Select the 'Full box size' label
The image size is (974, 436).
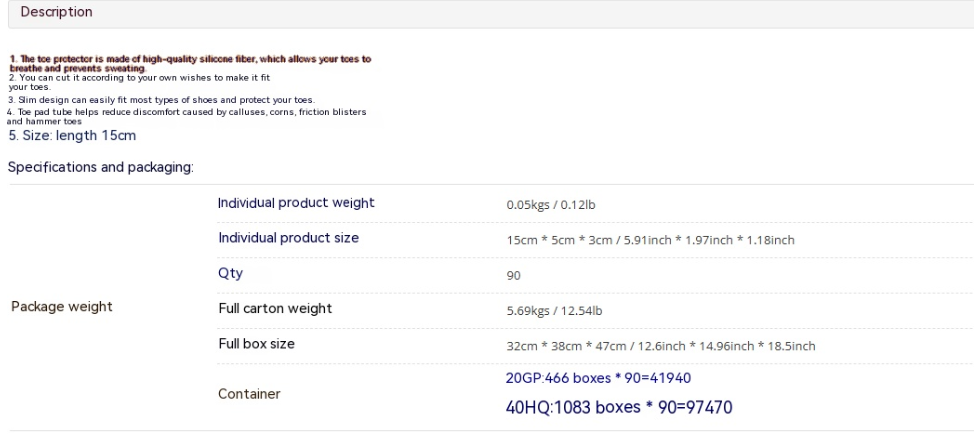pos(256,344)
